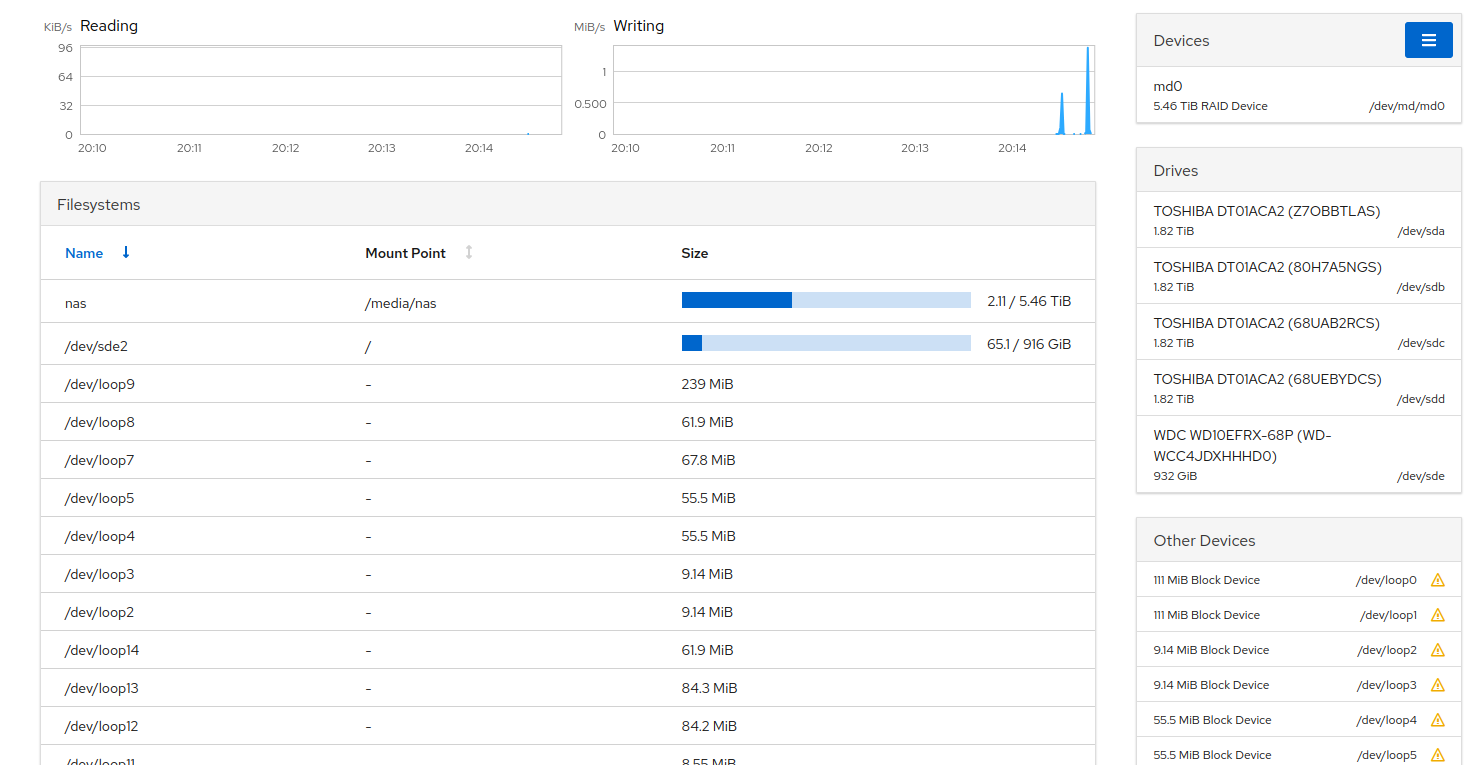Click warning icon beside /dev/loop0
Image resolution: width=1472 pixels, height=765 pixels.
1438,580
